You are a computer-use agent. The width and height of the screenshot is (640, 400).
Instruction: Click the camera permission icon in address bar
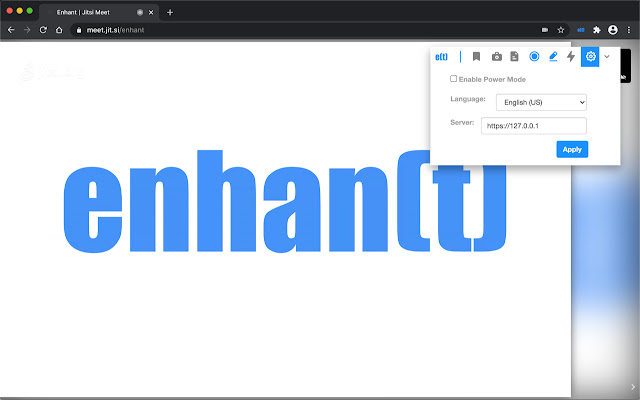544,30
